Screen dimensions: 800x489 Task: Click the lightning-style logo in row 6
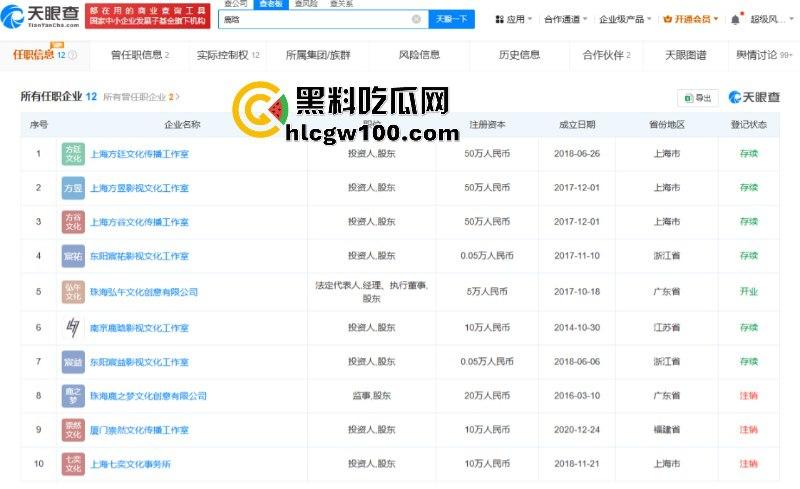(73, 328)
